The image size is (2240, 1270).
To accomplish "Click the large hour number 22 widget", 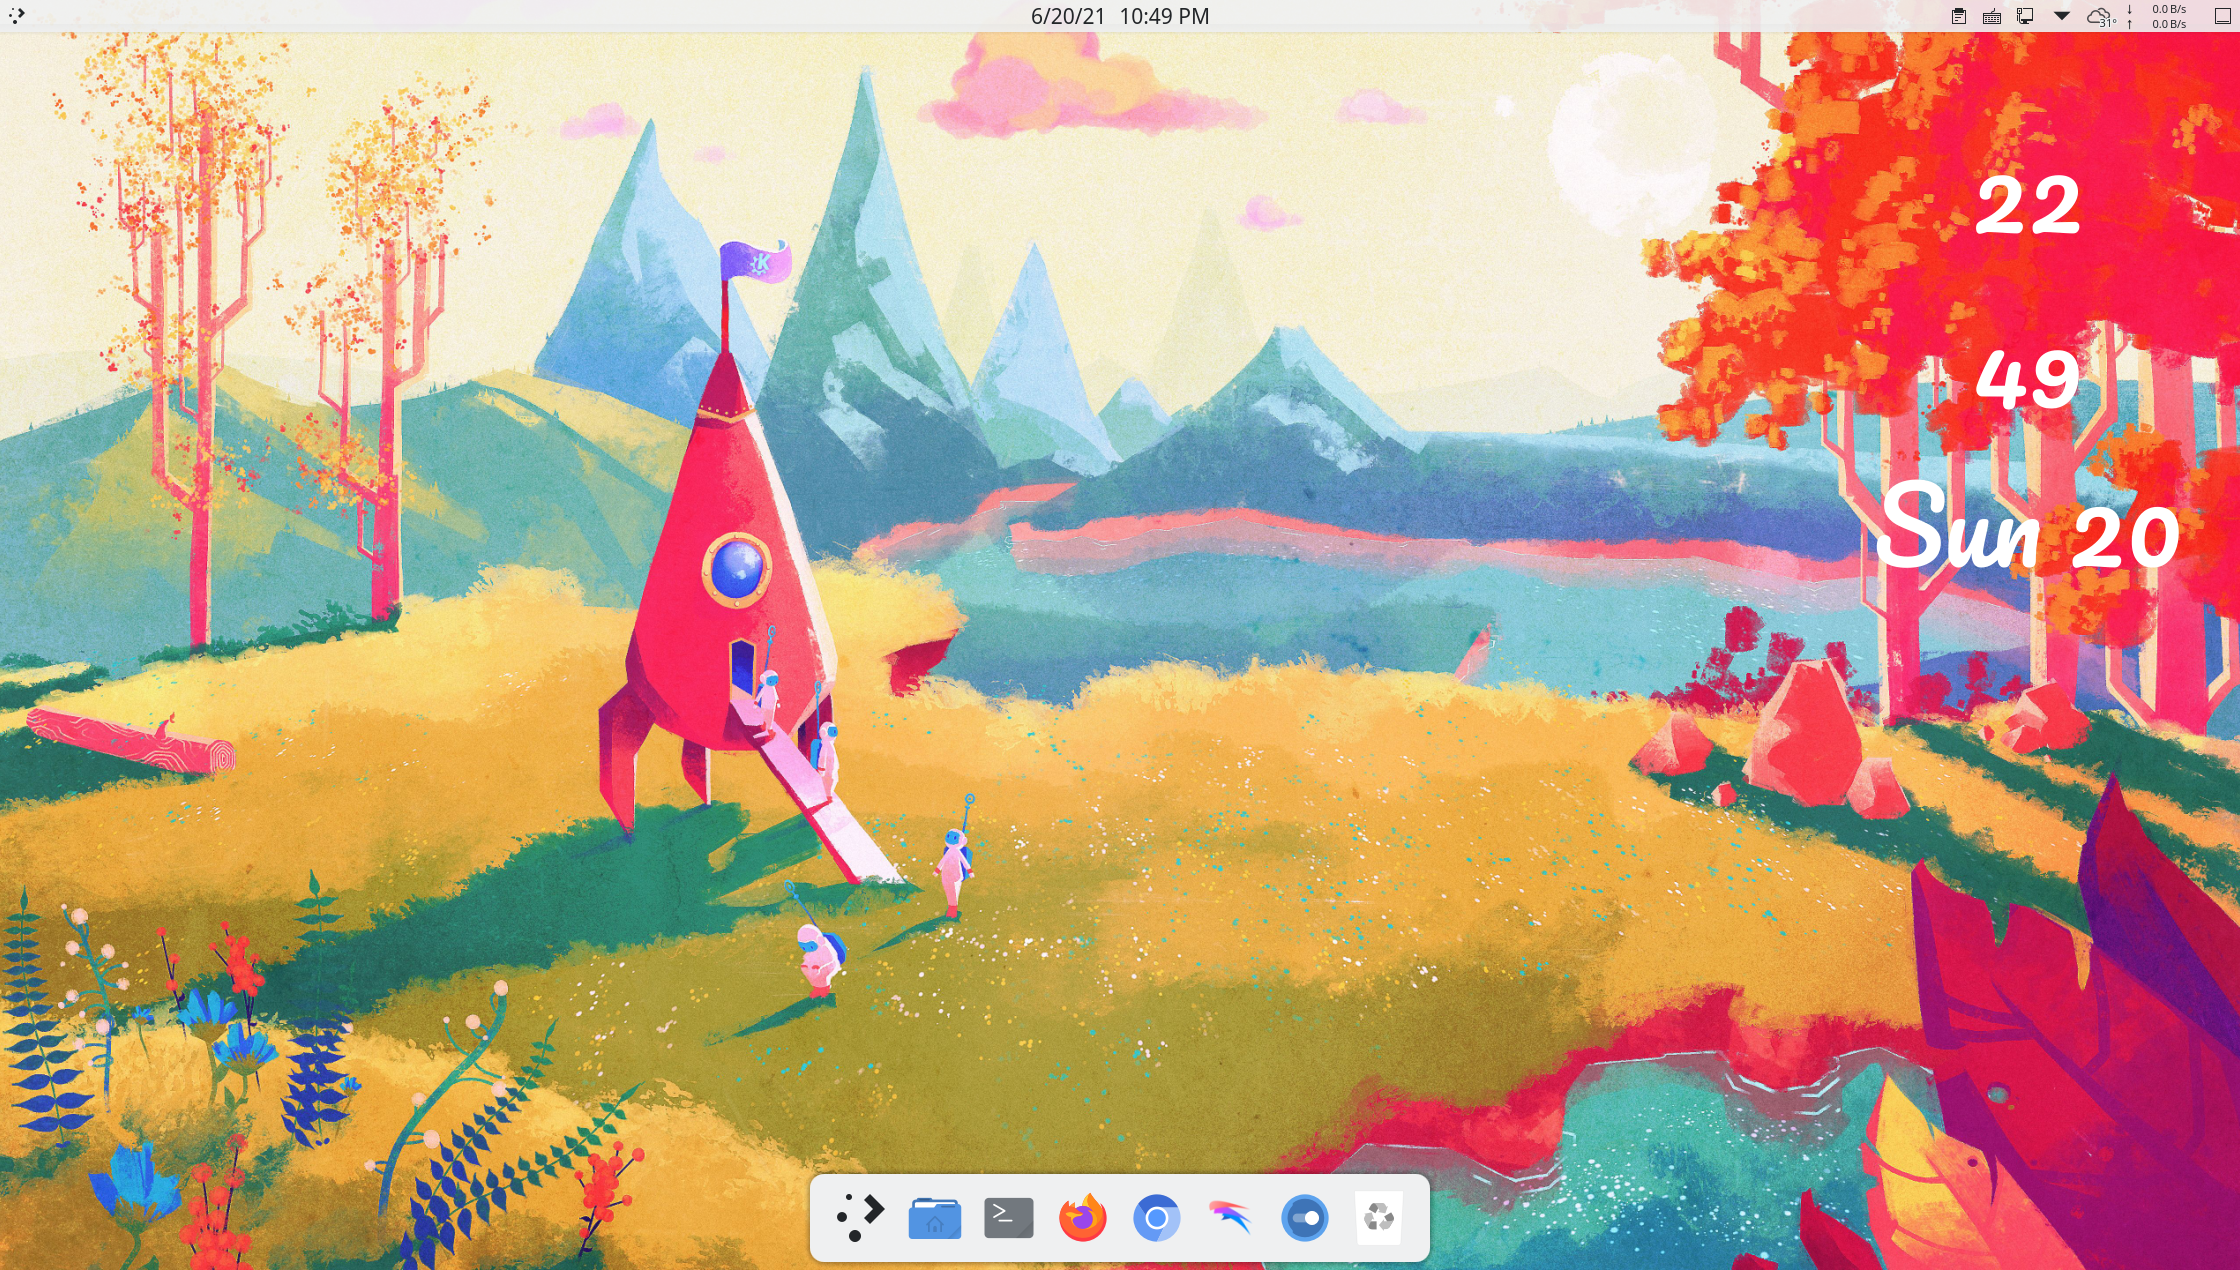I will 2028,205.
